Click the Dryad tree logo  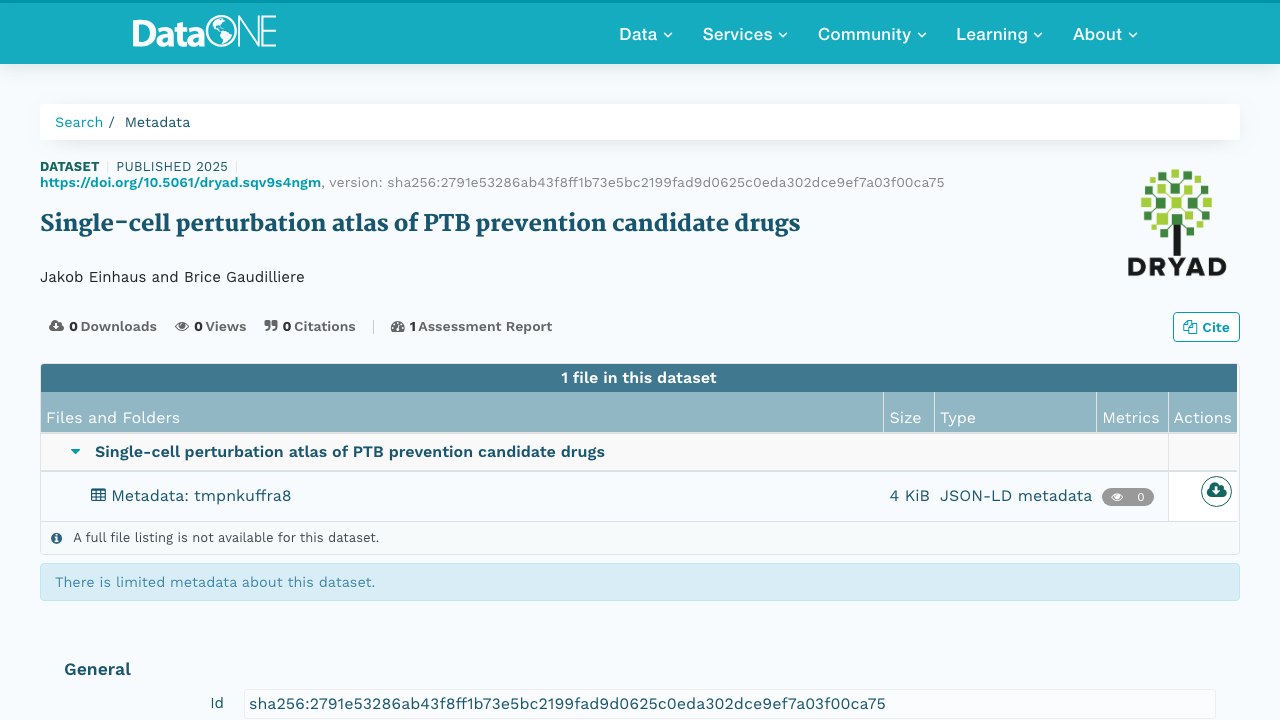tap(1176, 222)
